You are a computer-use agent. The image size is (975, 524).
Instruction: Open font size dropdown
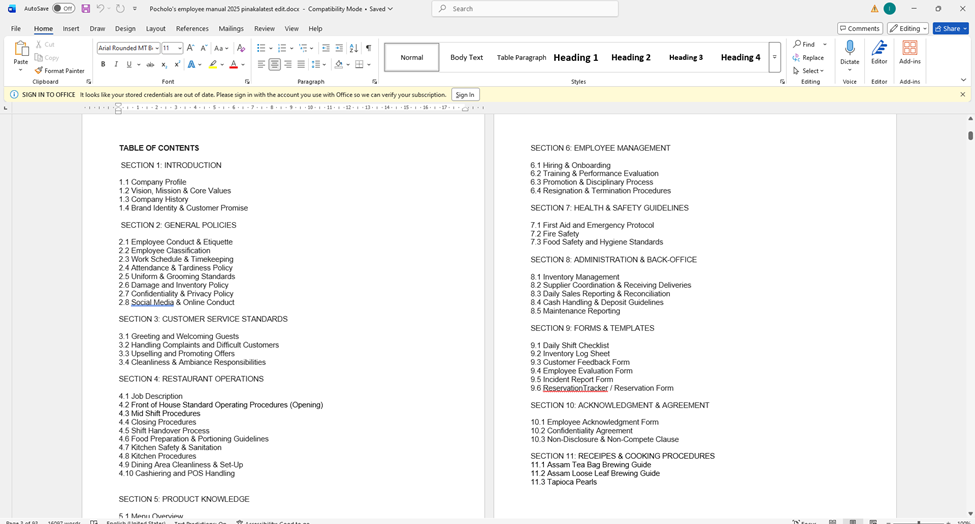click(x=180, y=48)
